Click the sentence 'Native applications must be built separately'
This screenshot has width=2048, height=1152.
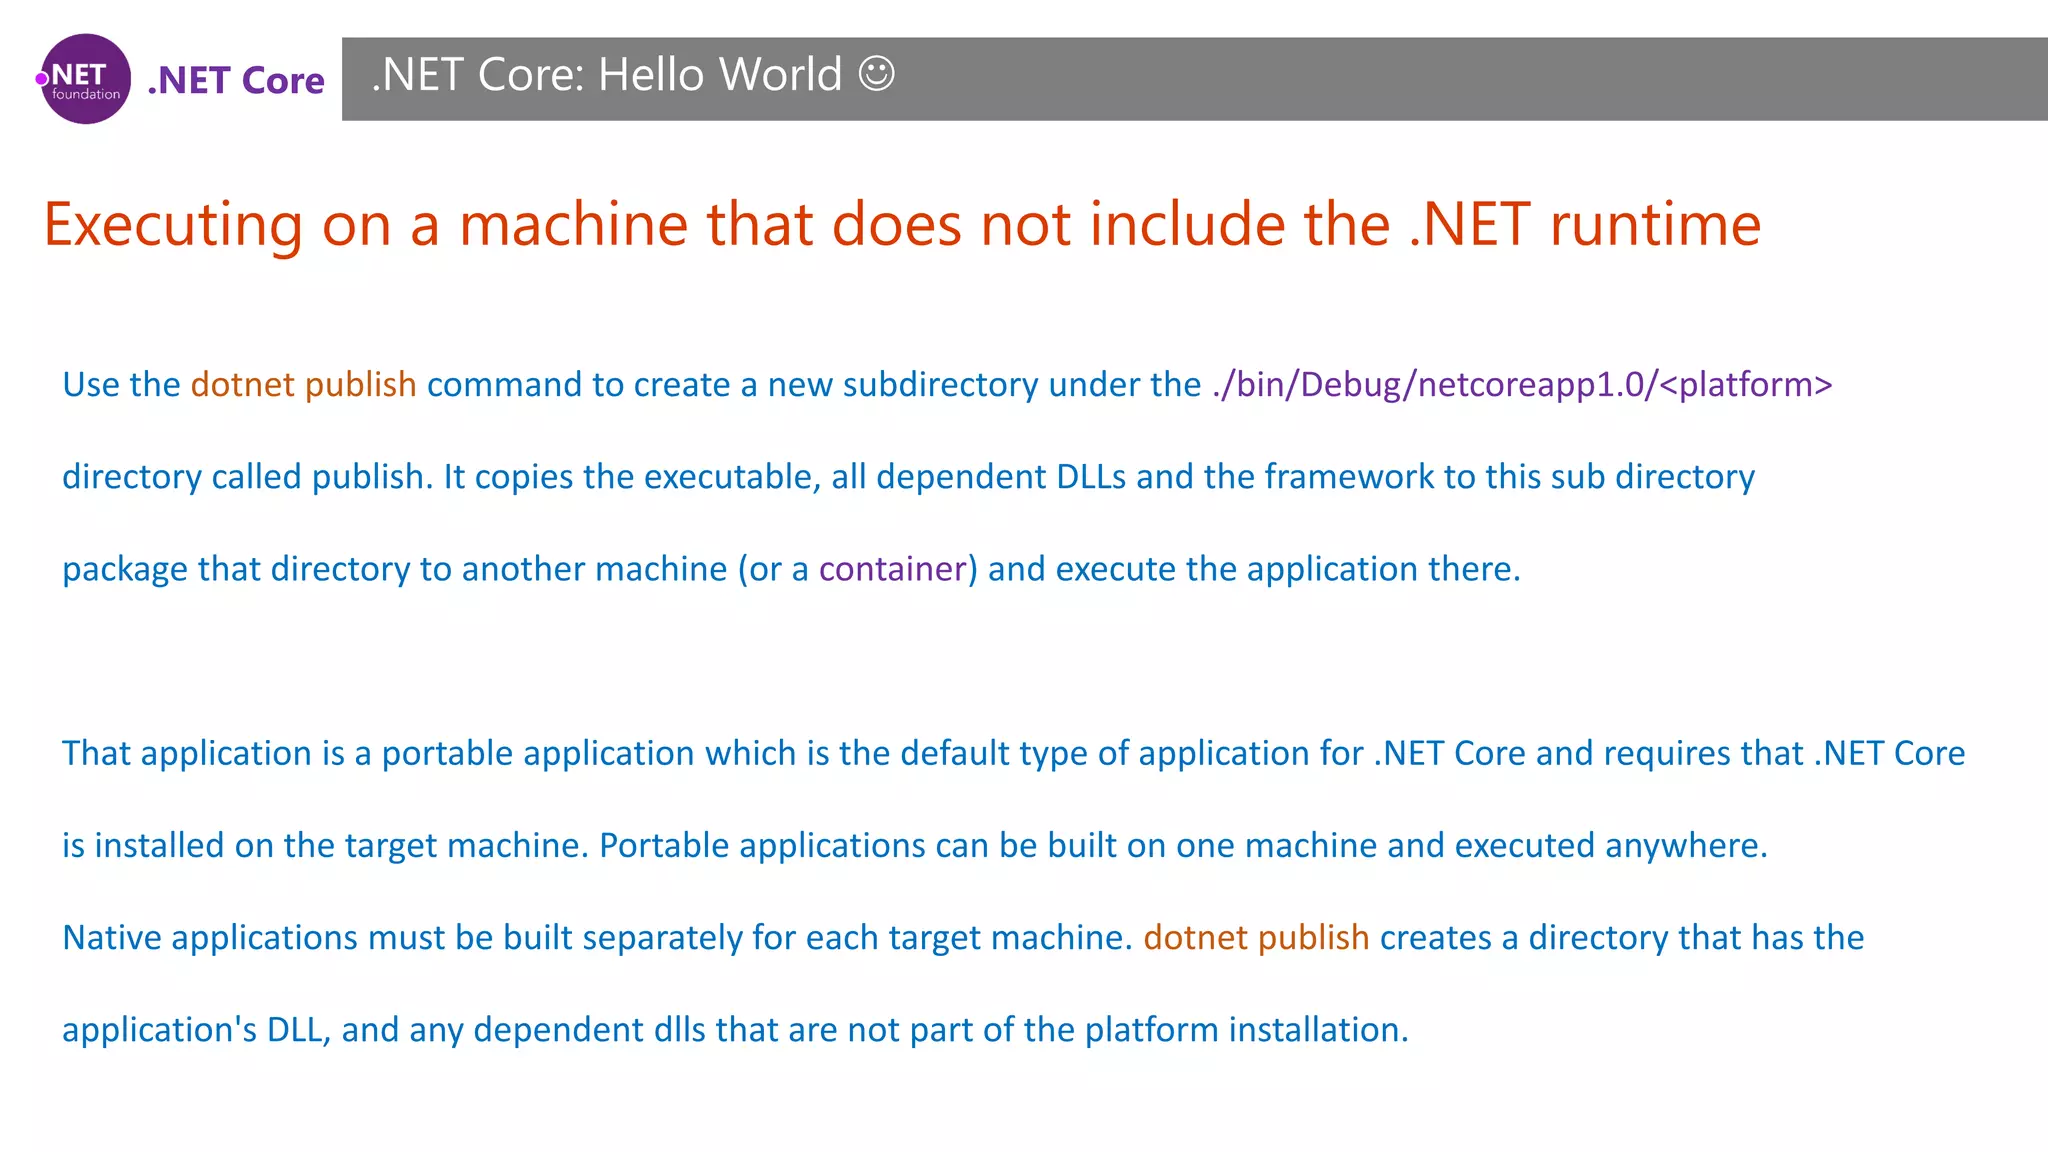click(x=596, y=938)
